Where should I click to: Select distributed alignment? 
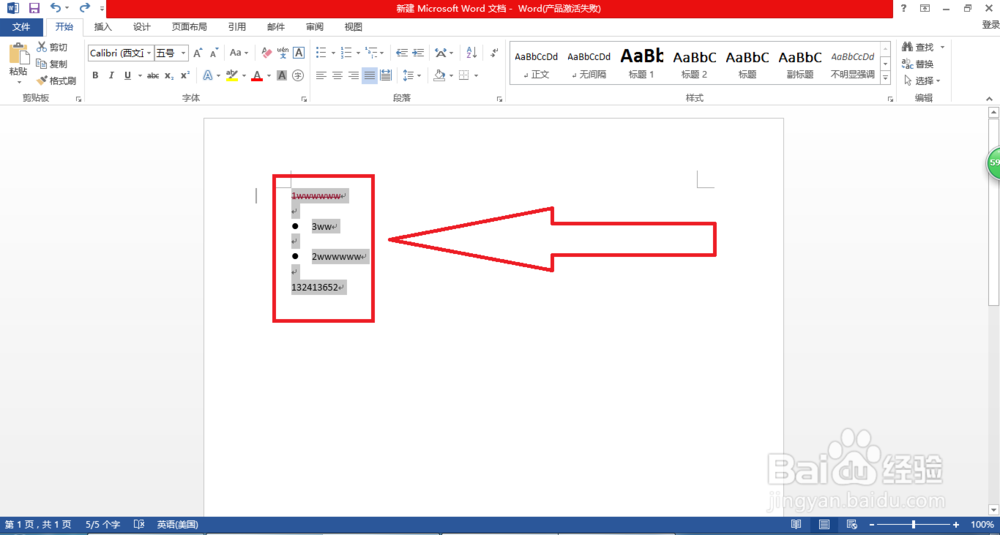(385, 75)
